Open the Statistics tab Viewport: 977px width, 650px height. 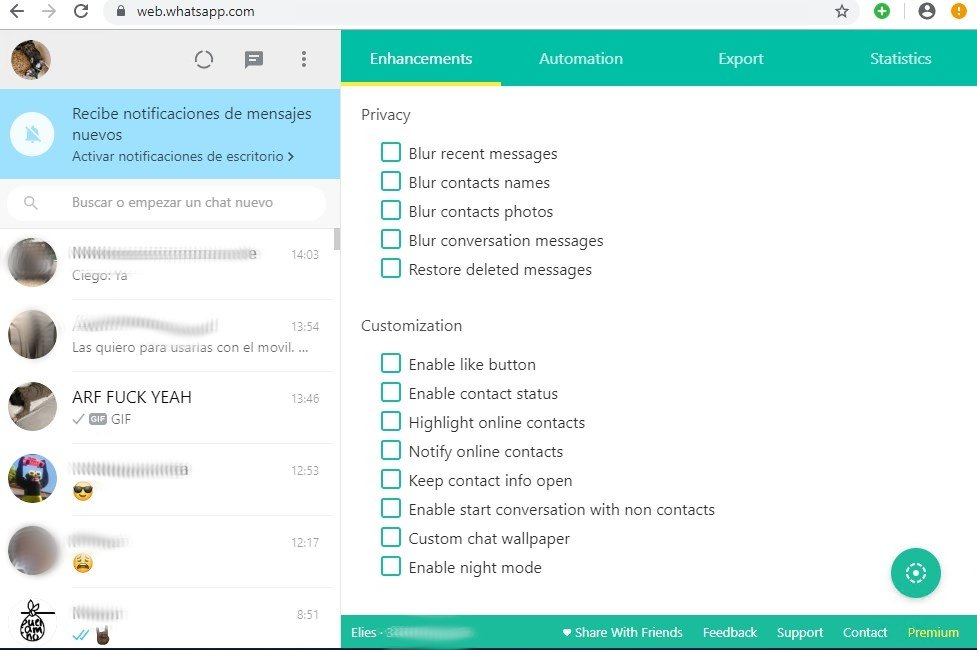click(x=900, y=59)
